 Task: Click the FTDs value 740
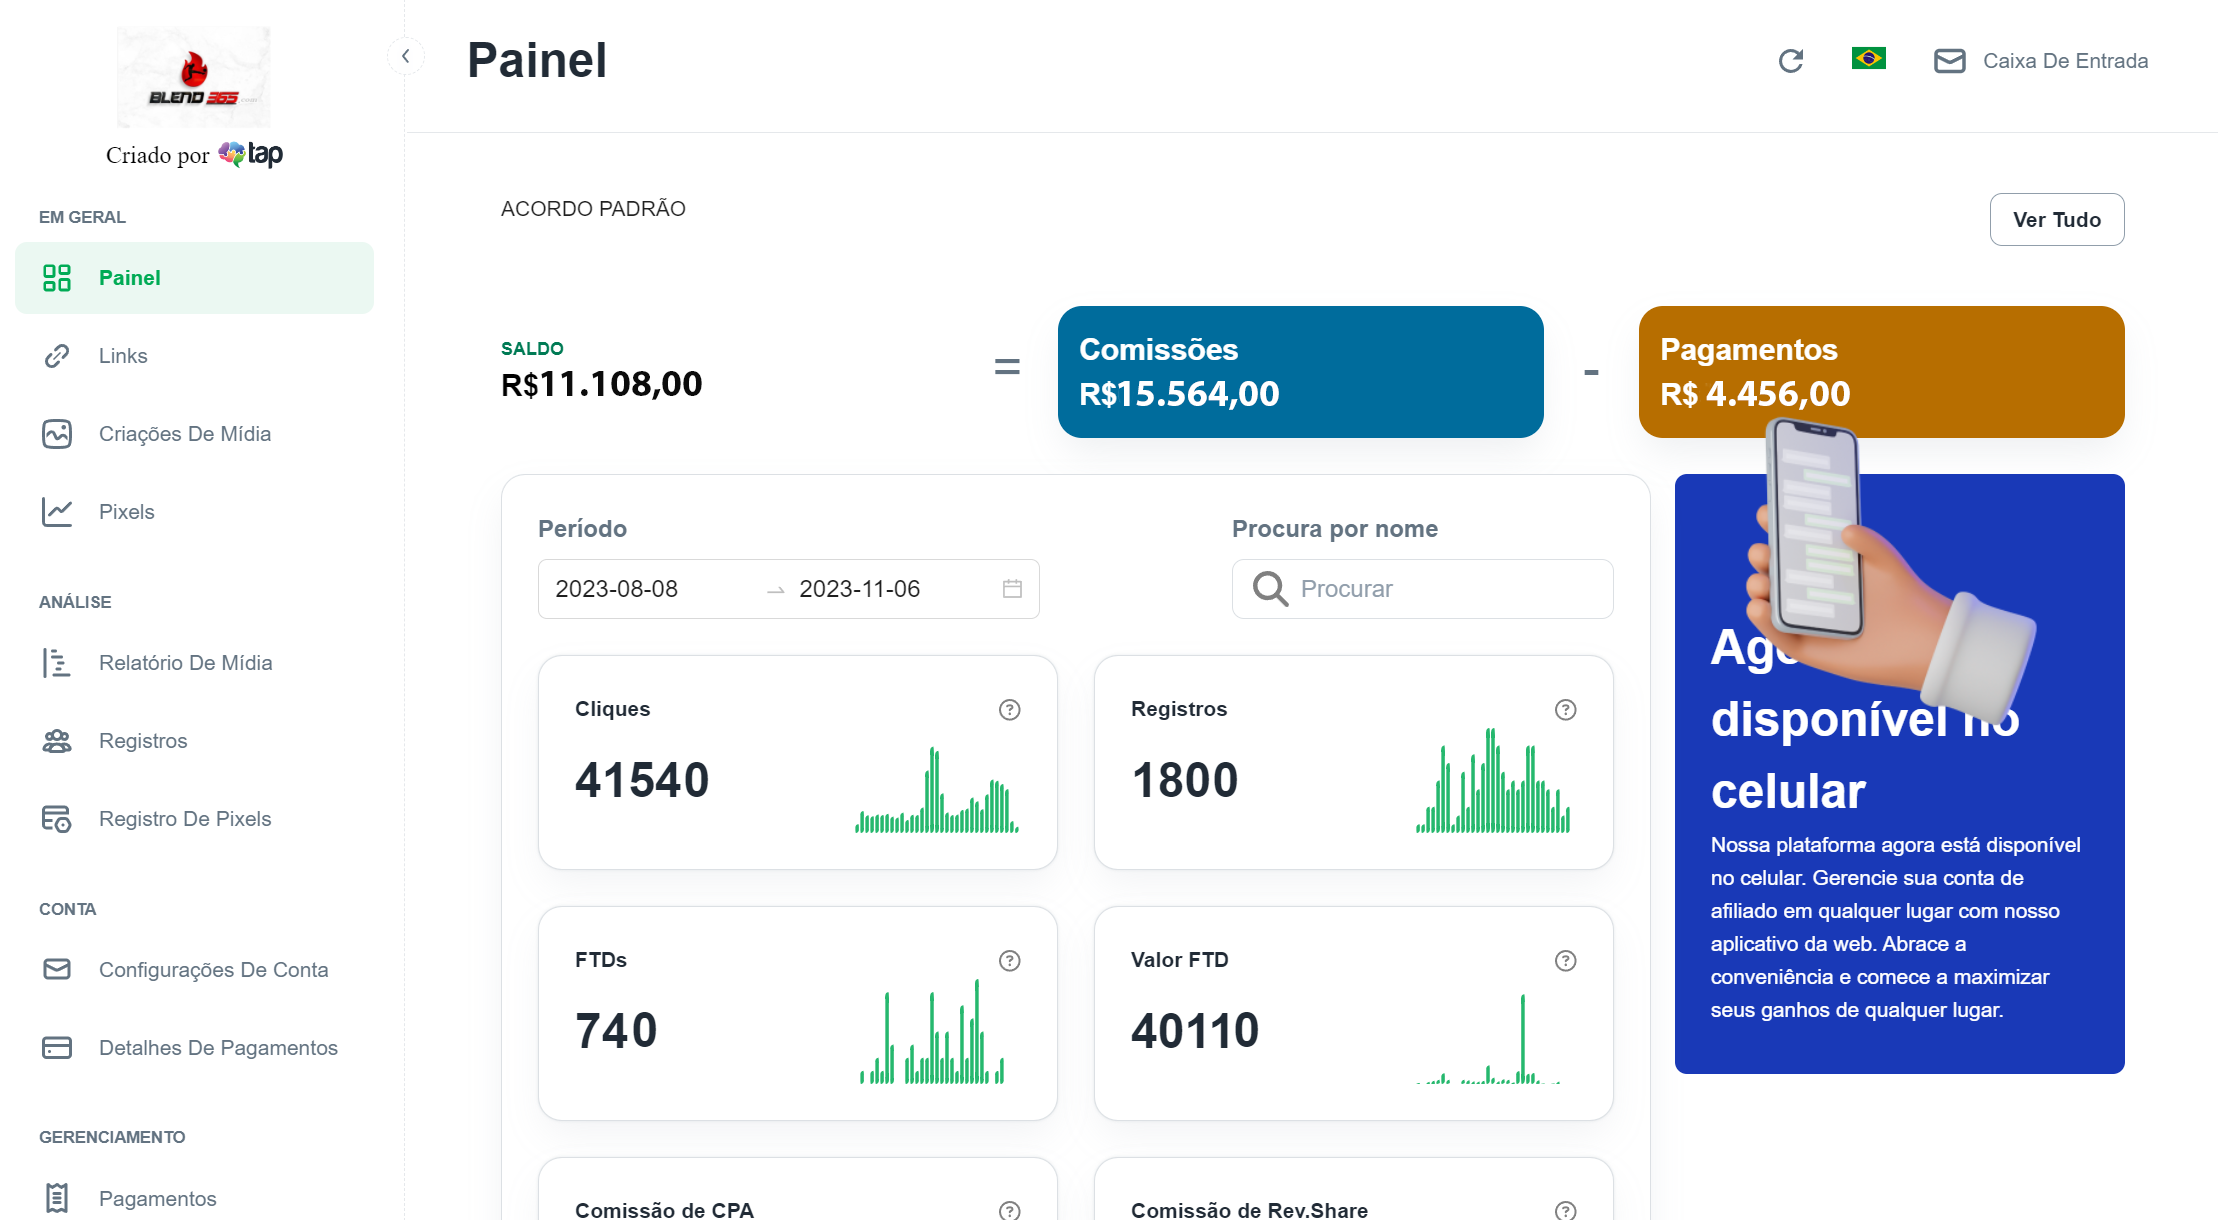point(616,1031)
